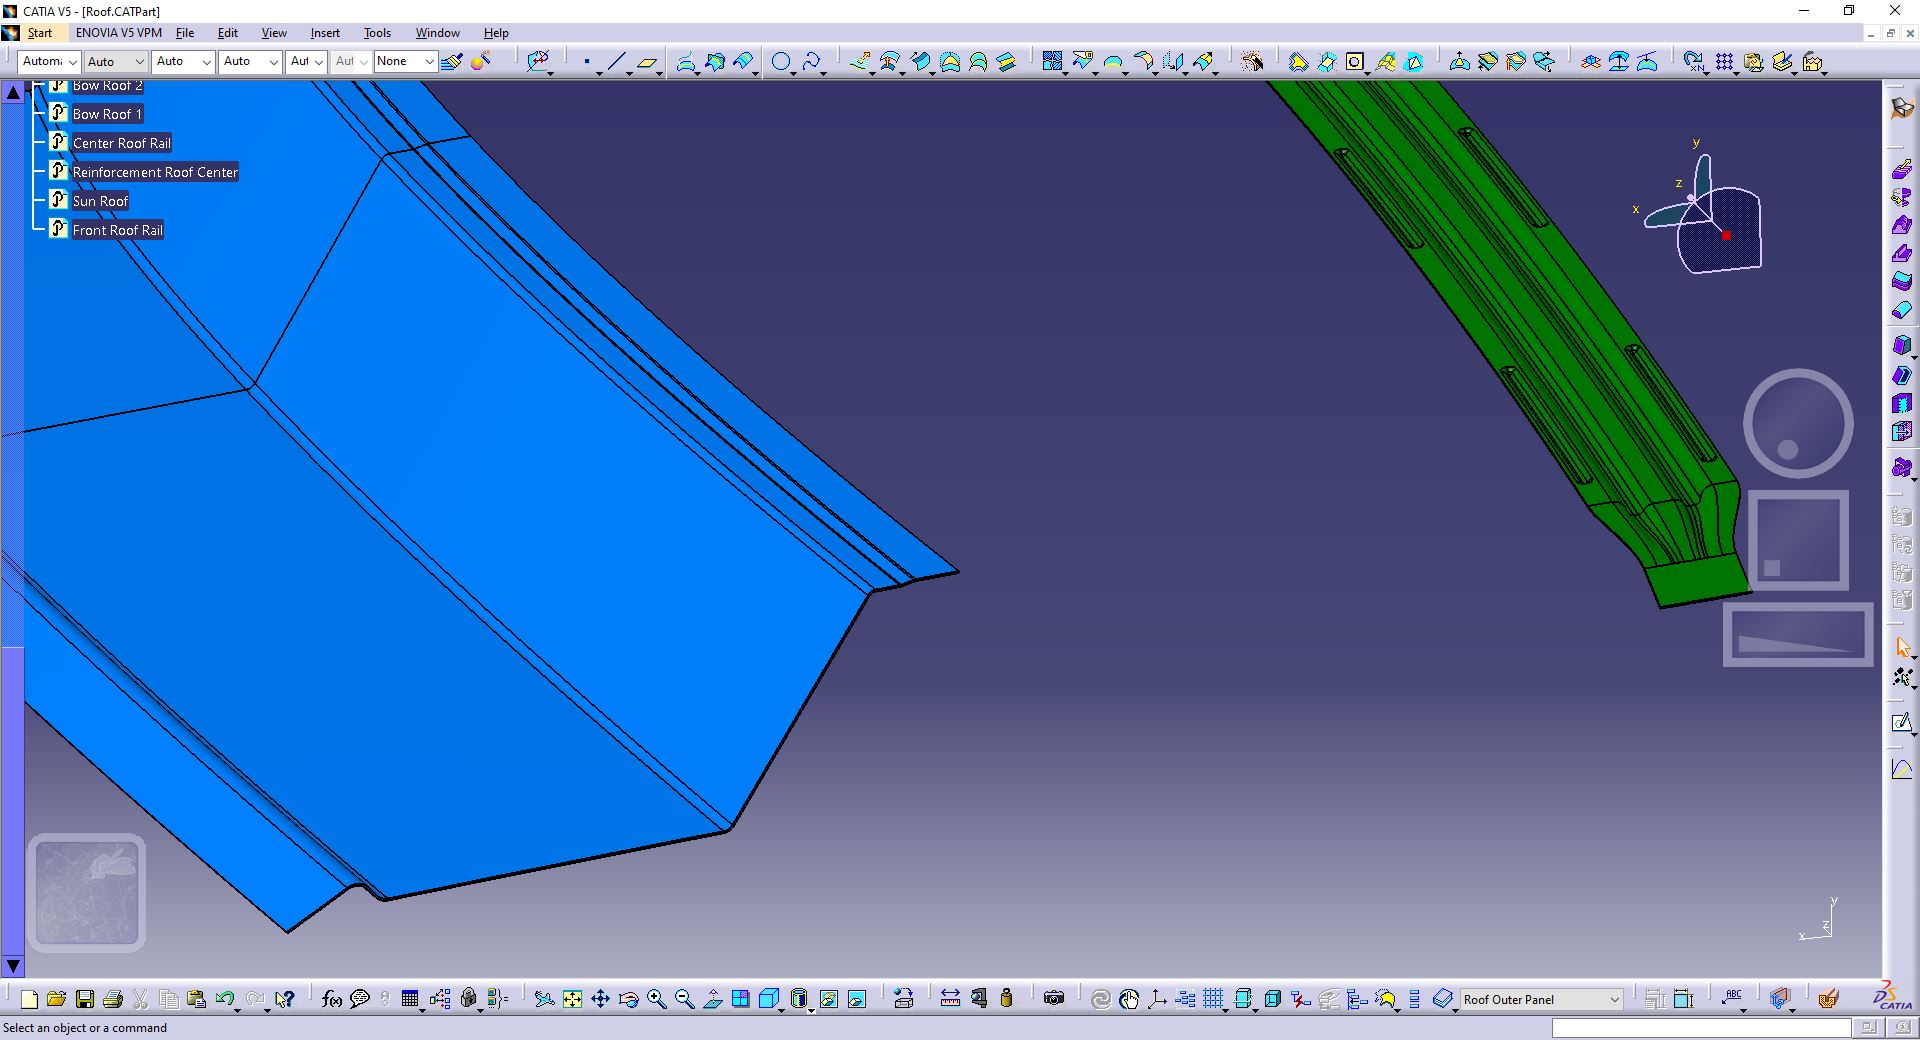Screen dimensions: 1920x1040
Task: Select the Fit All In view icon
Action: (x=572, y=999)
